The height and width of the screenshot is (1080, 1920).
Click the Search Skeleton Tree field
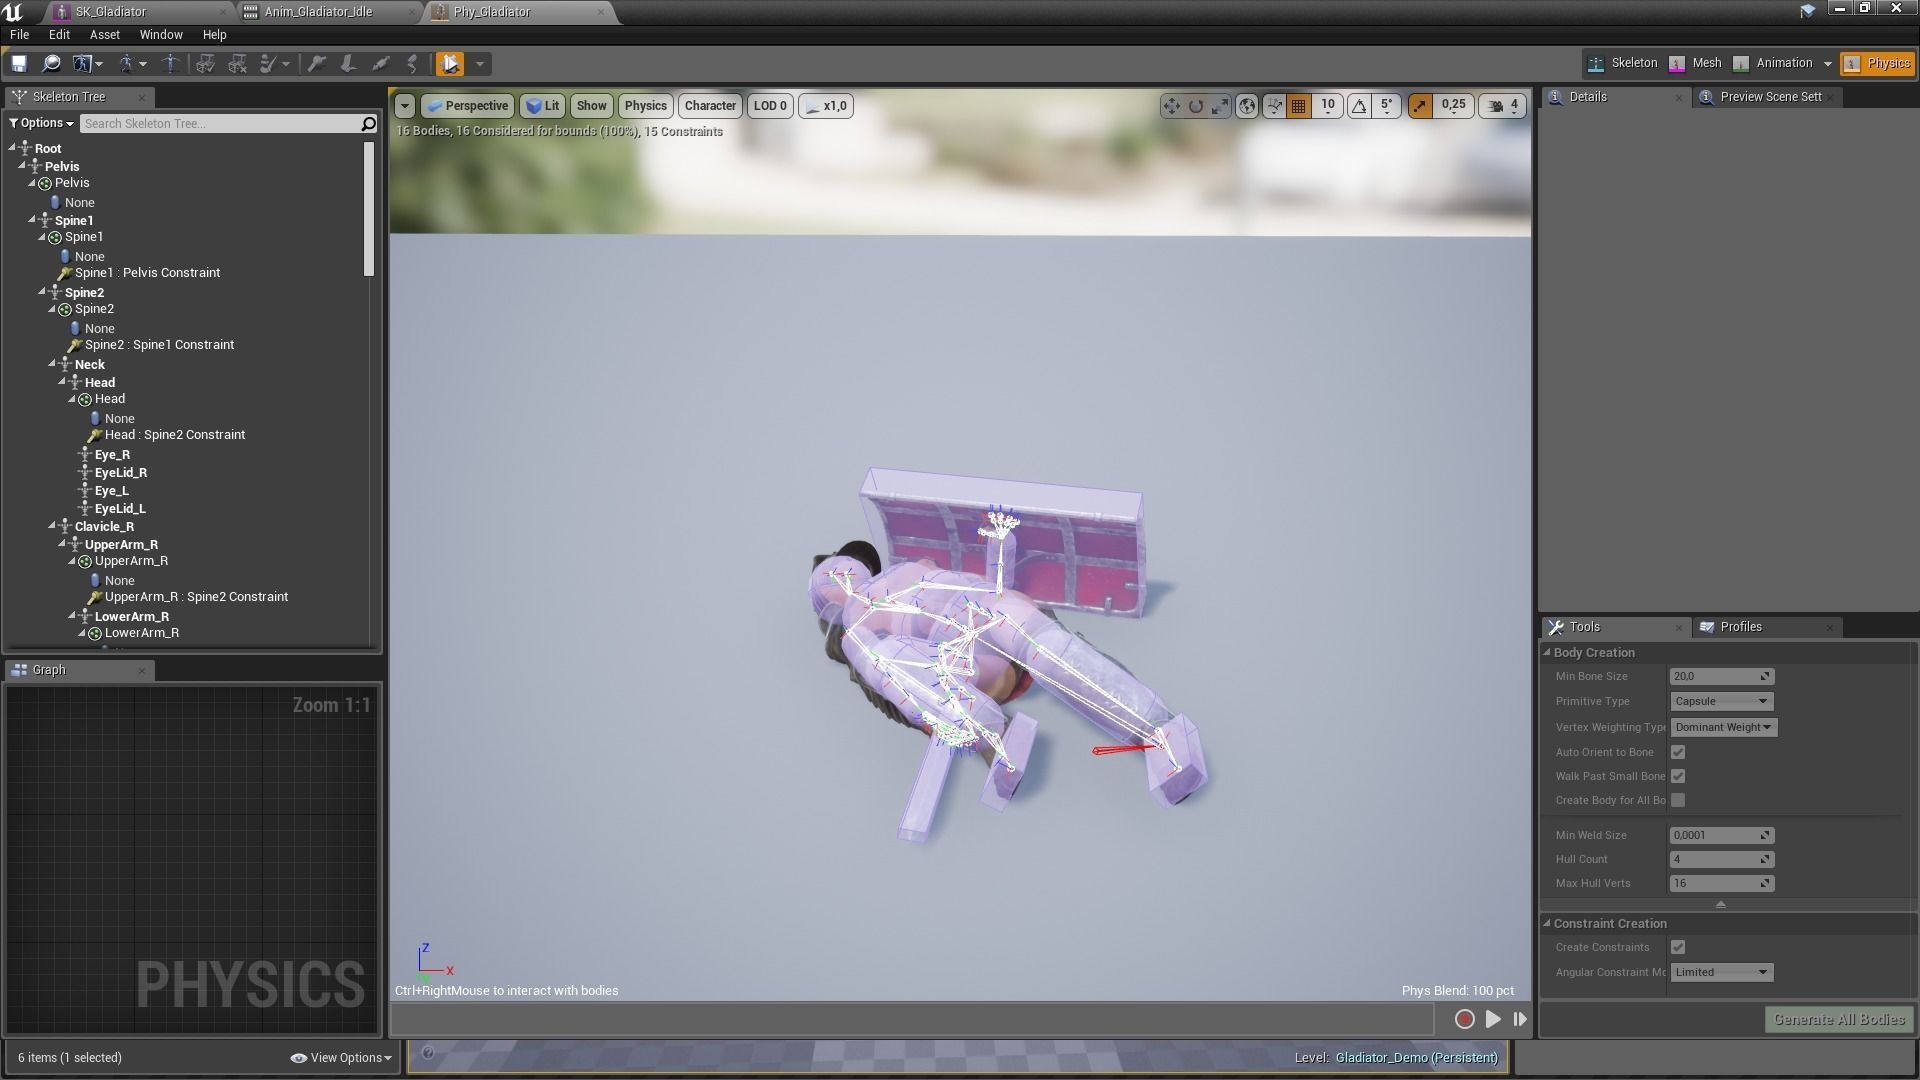click(220, 124)
